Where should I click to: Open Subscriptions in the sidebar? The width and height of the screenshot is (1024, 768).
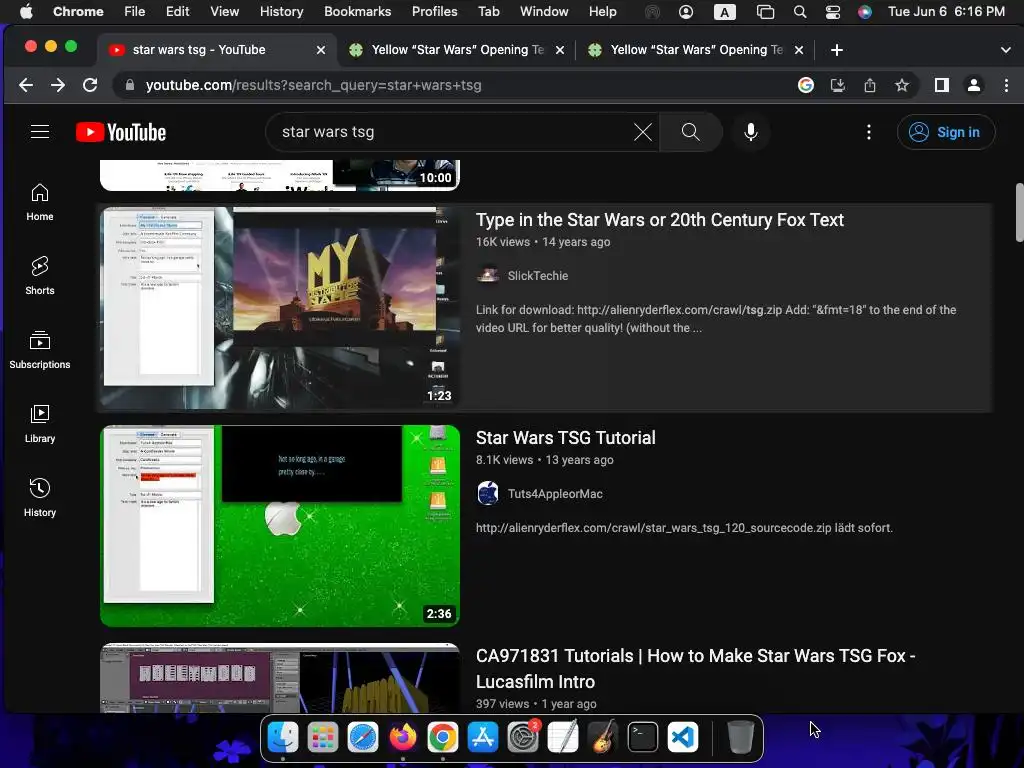[40, 350]
